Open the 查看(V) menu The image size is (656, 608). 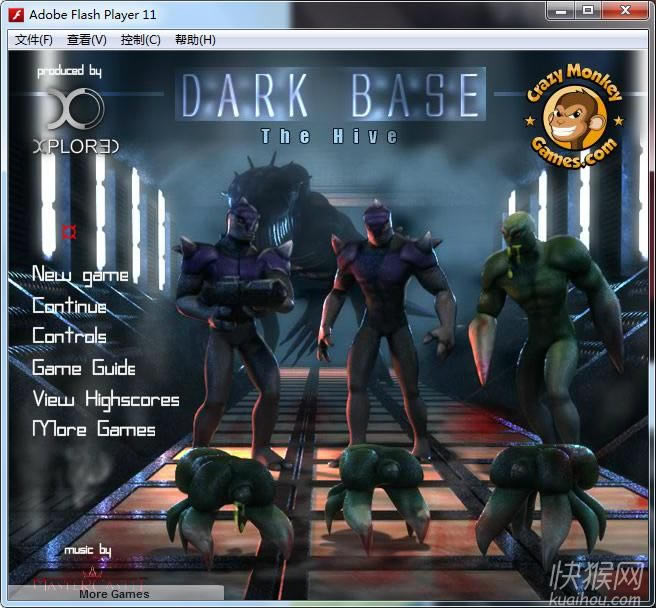(86, 40)
